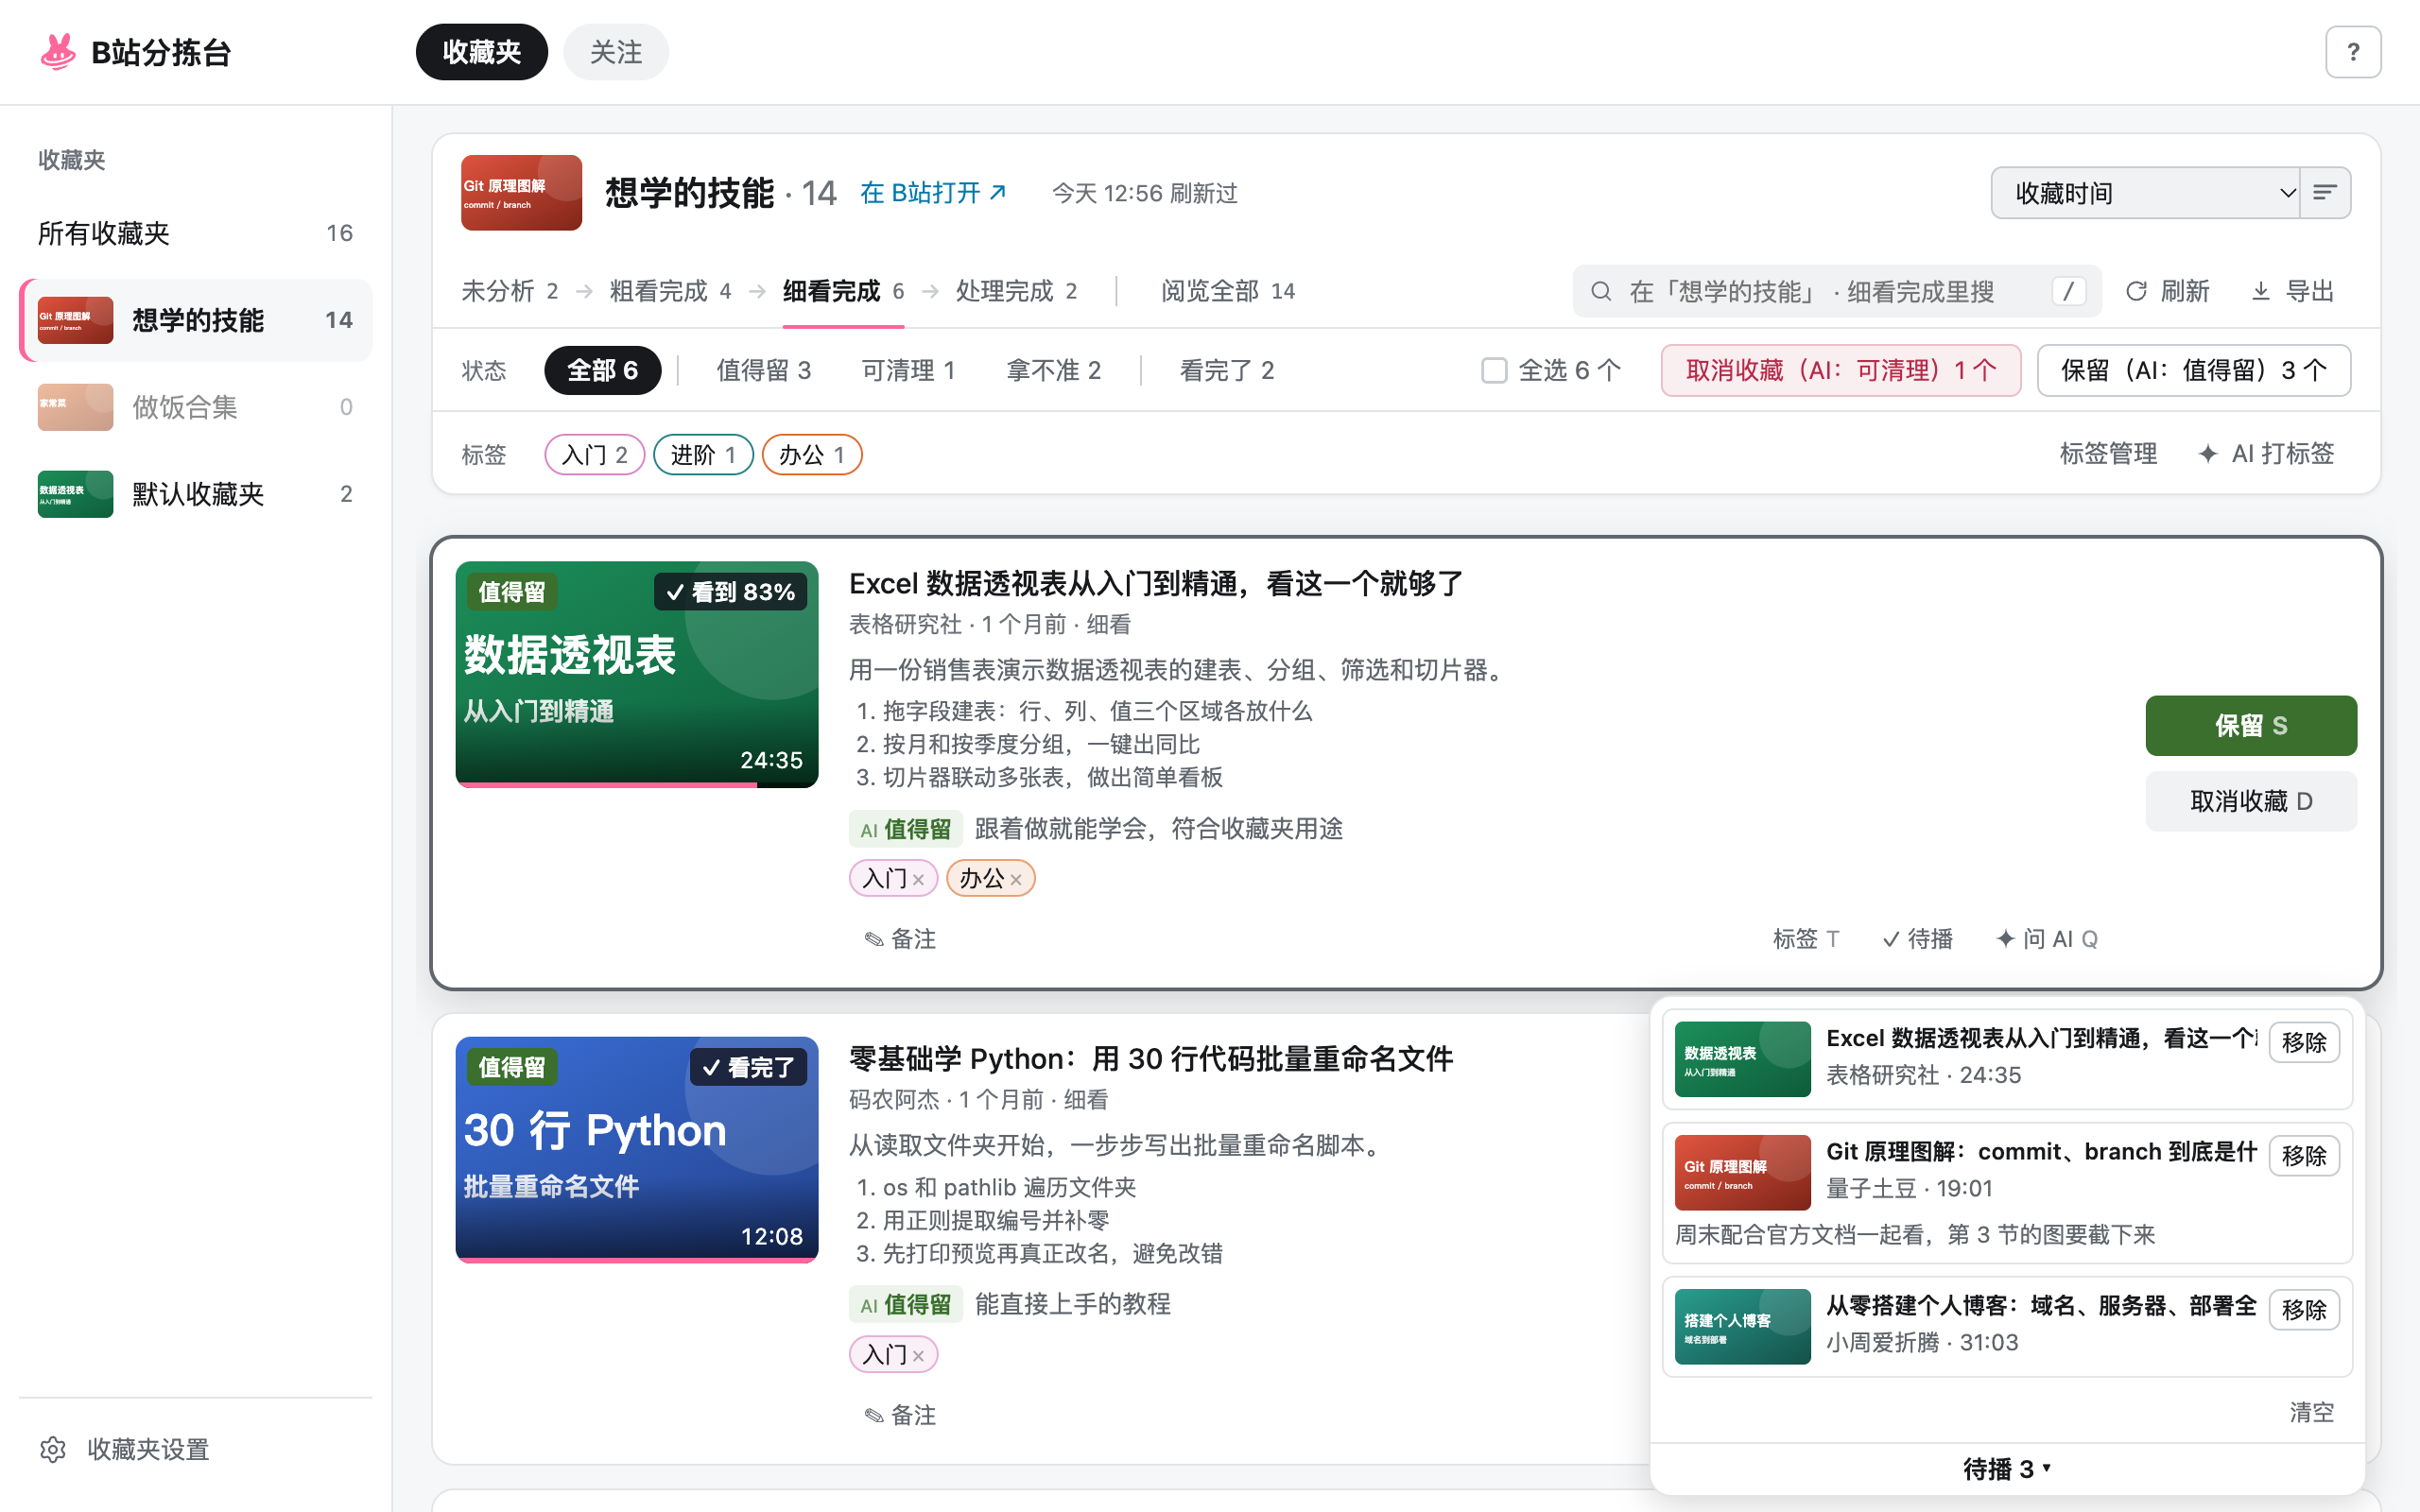This screenshot has width=2420, height=1512.
Task: Add a 备注 note on the Python card
Action: pyautogui.click(x=900, y=1415)
